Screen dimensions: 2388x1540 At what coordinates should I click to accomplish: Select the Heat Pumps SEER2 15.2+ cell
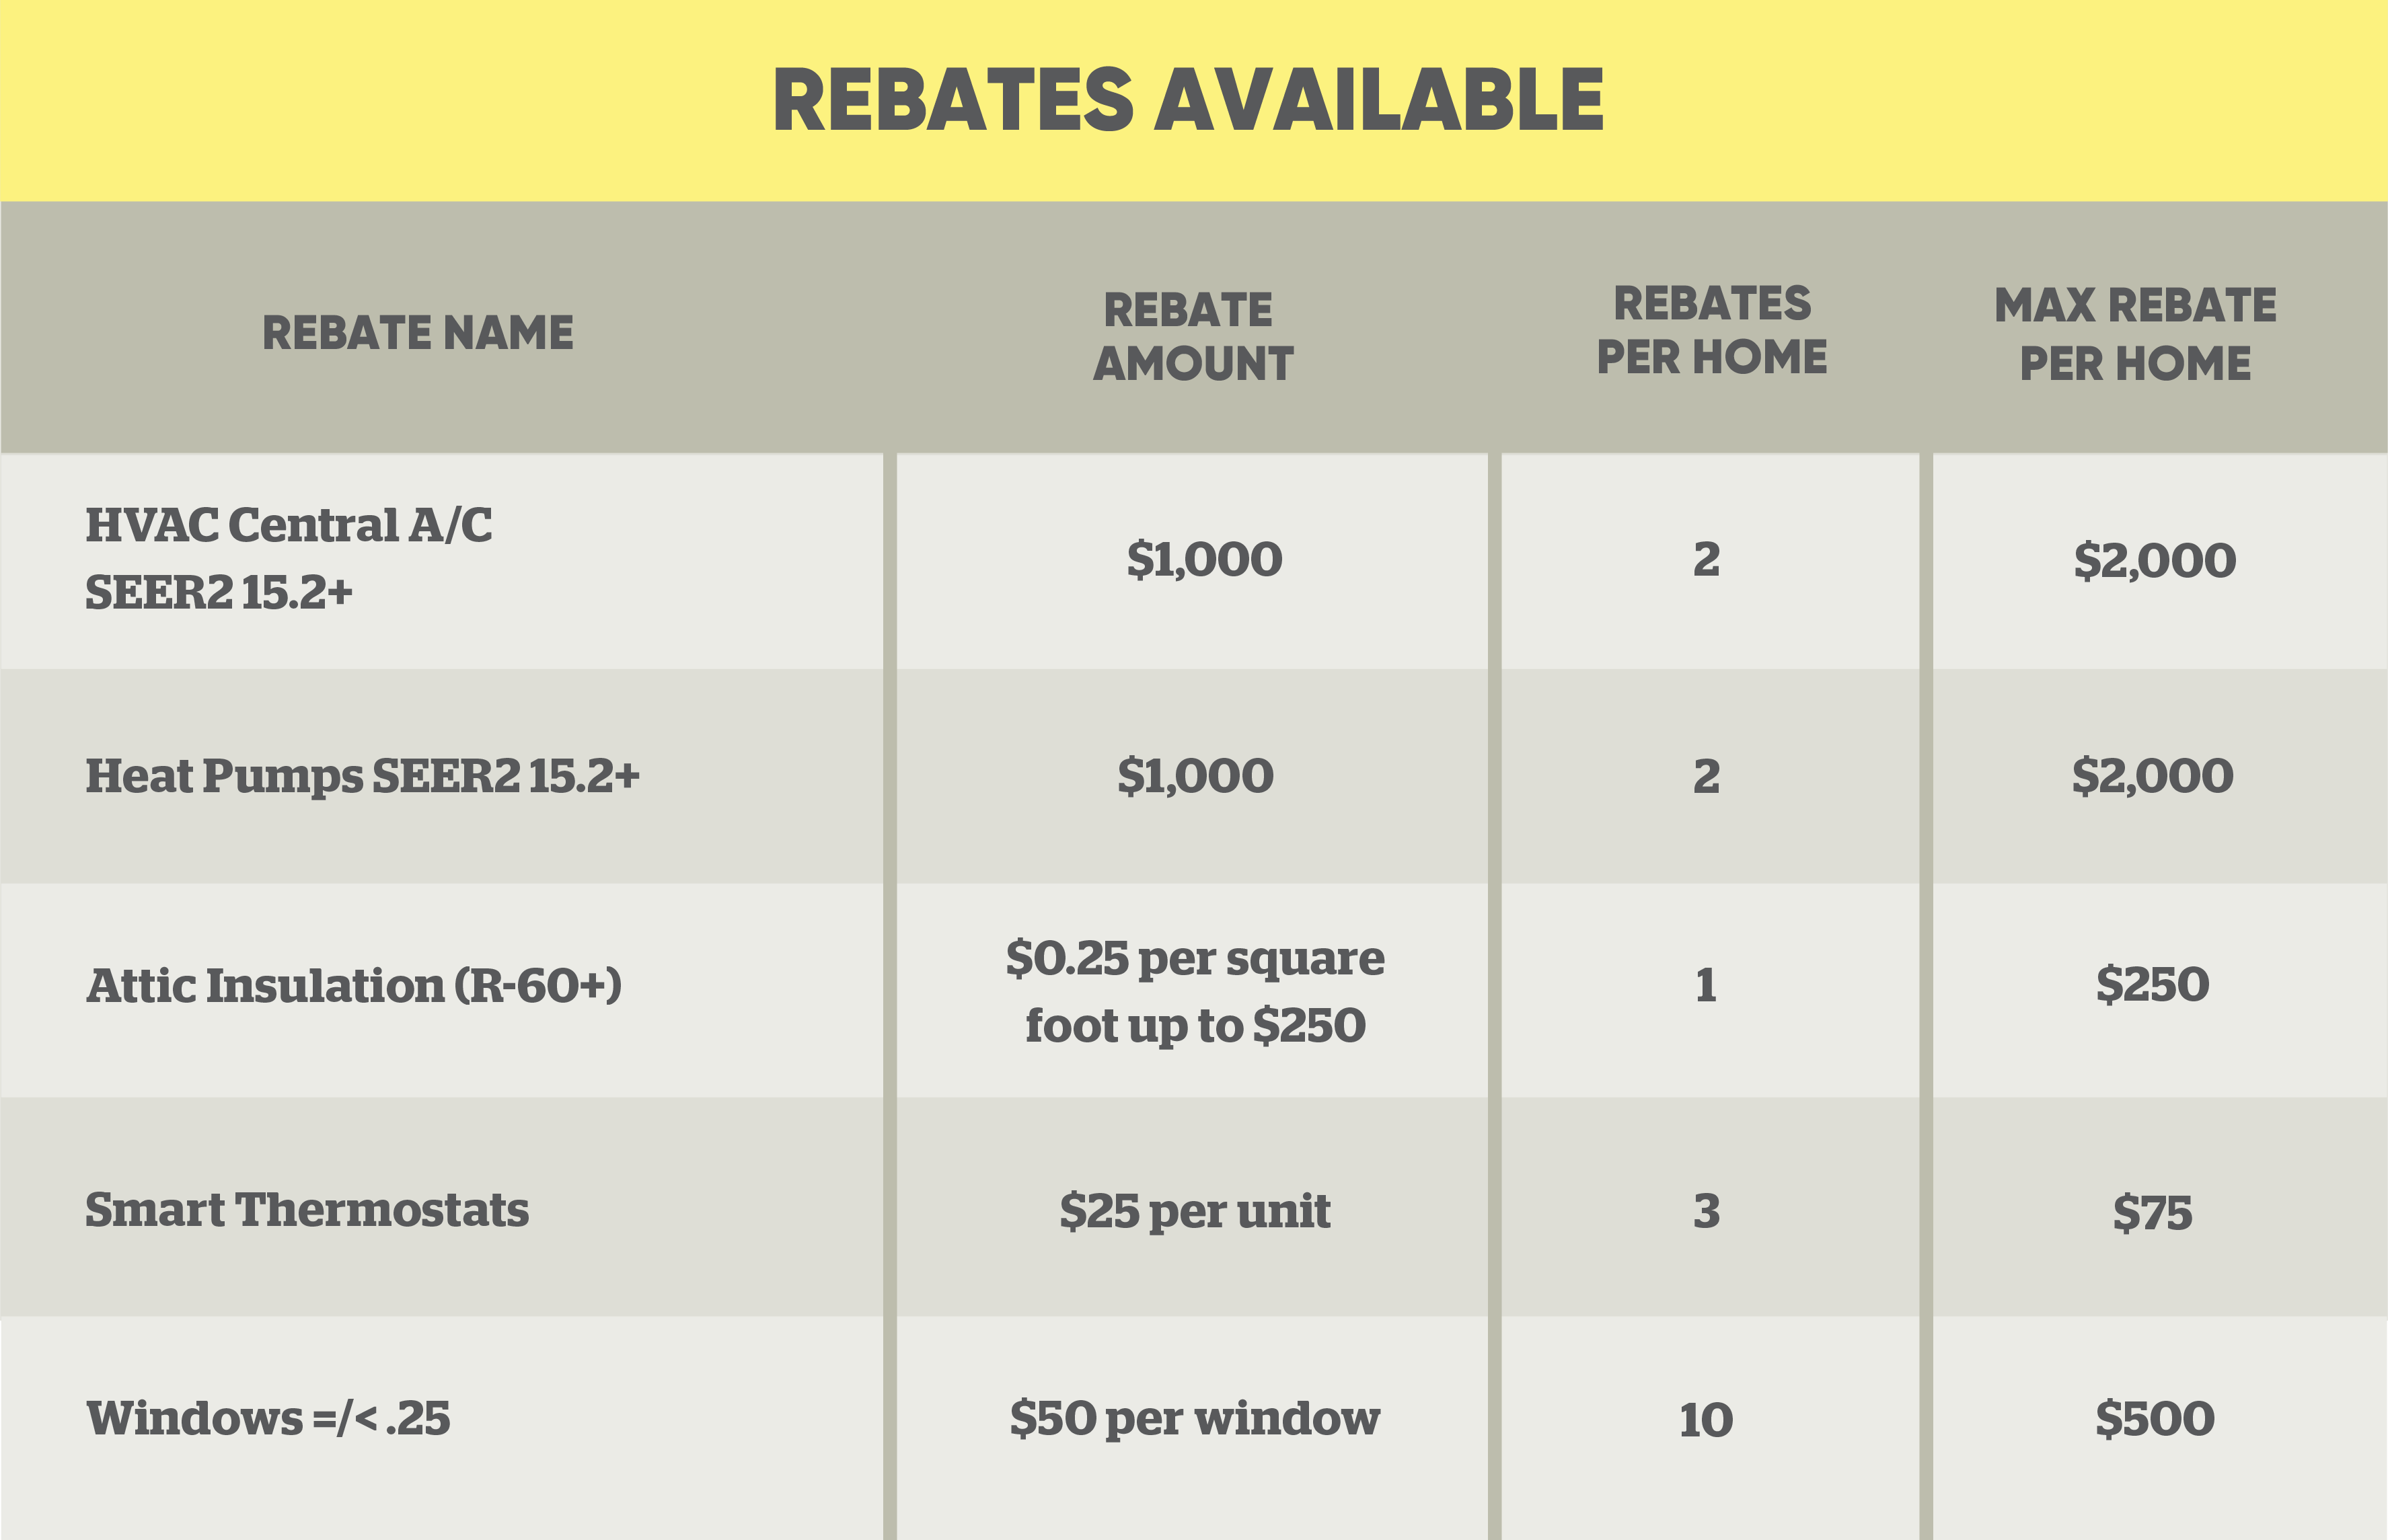(362, 776)
